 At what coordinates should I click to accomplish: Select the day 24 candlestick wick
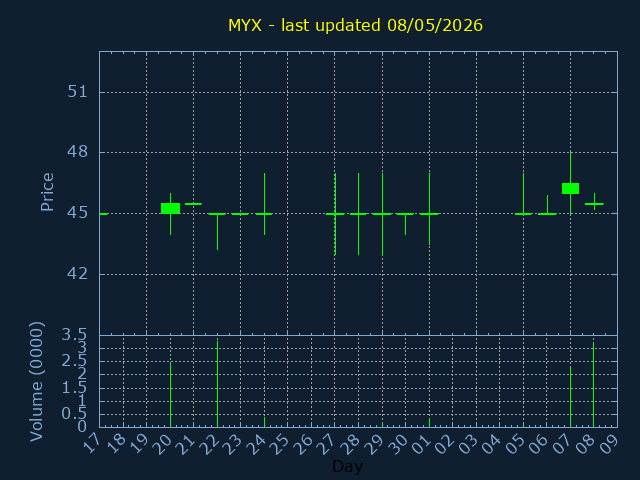click(x=264, y=204)
